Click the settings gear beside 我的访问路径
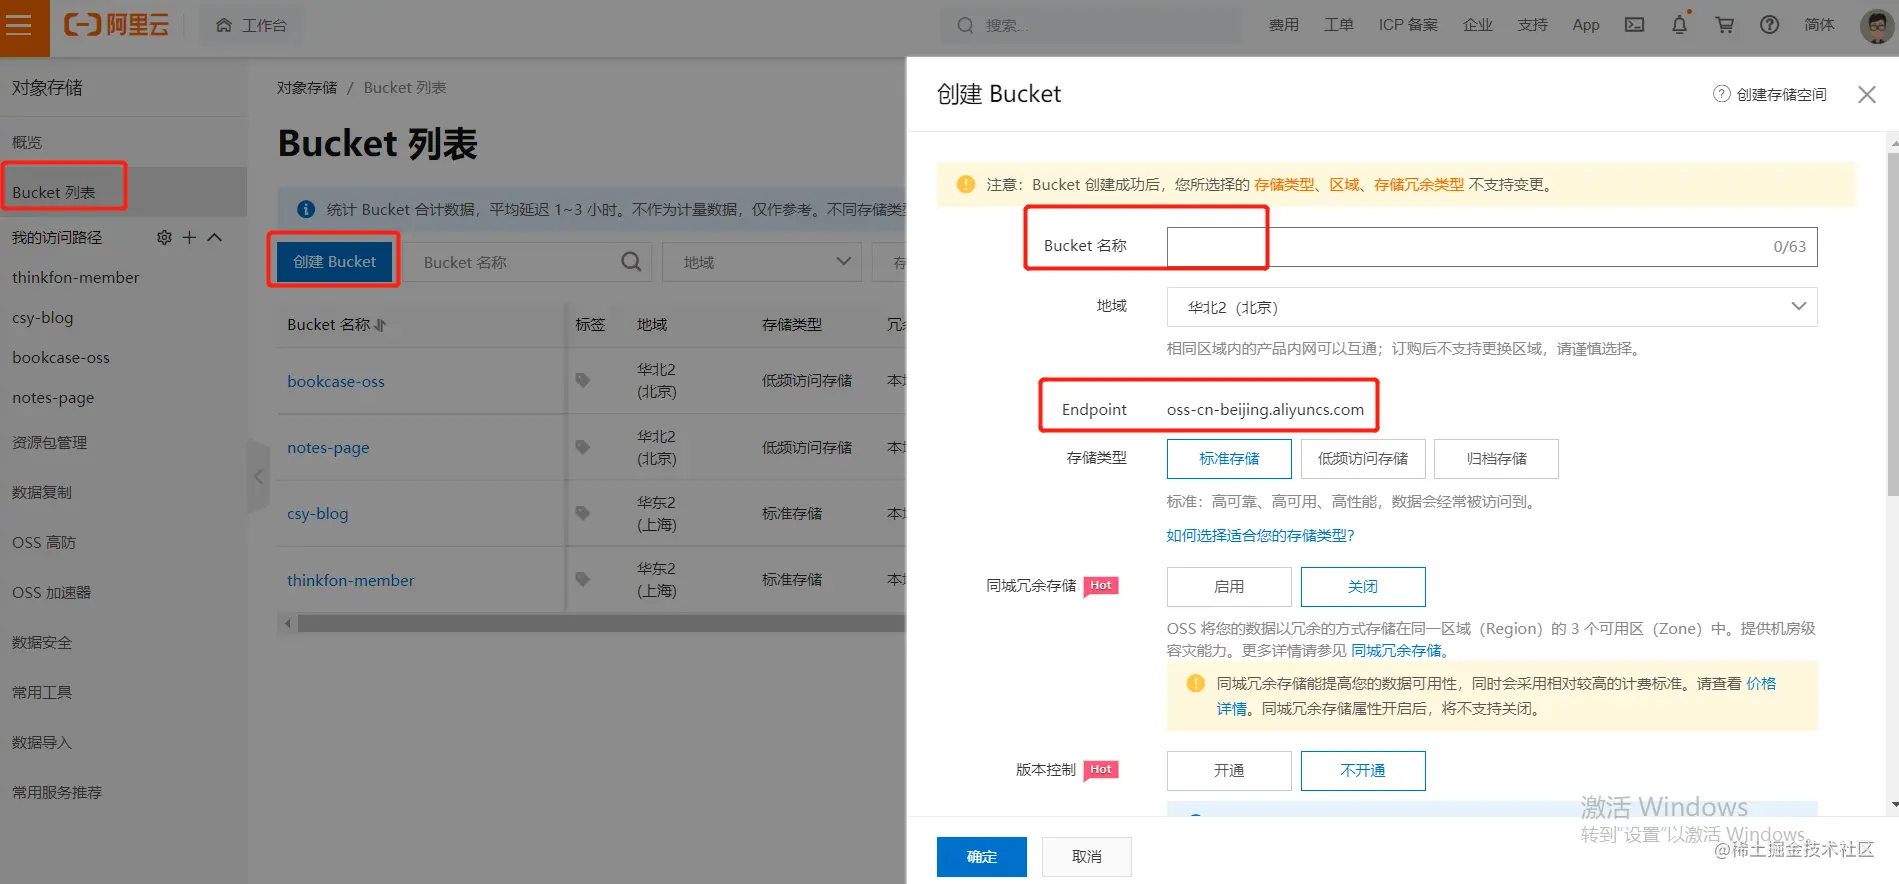This screenshot has width=1899, height=884. [x=164, y=237]
